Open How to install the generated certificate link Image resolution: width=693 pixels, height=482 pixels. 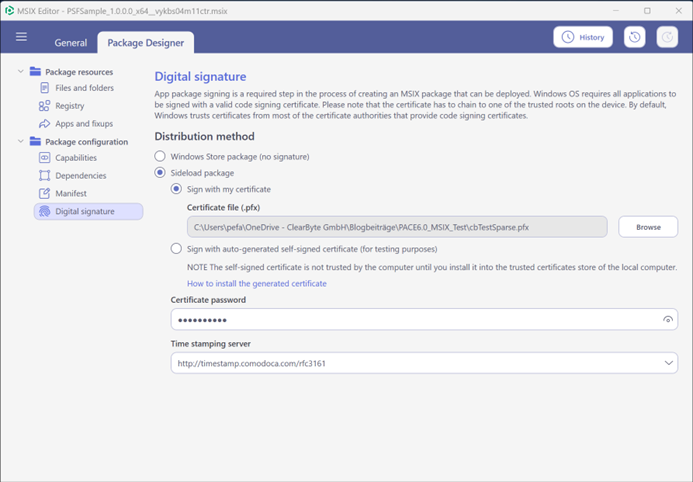[257, 284]
